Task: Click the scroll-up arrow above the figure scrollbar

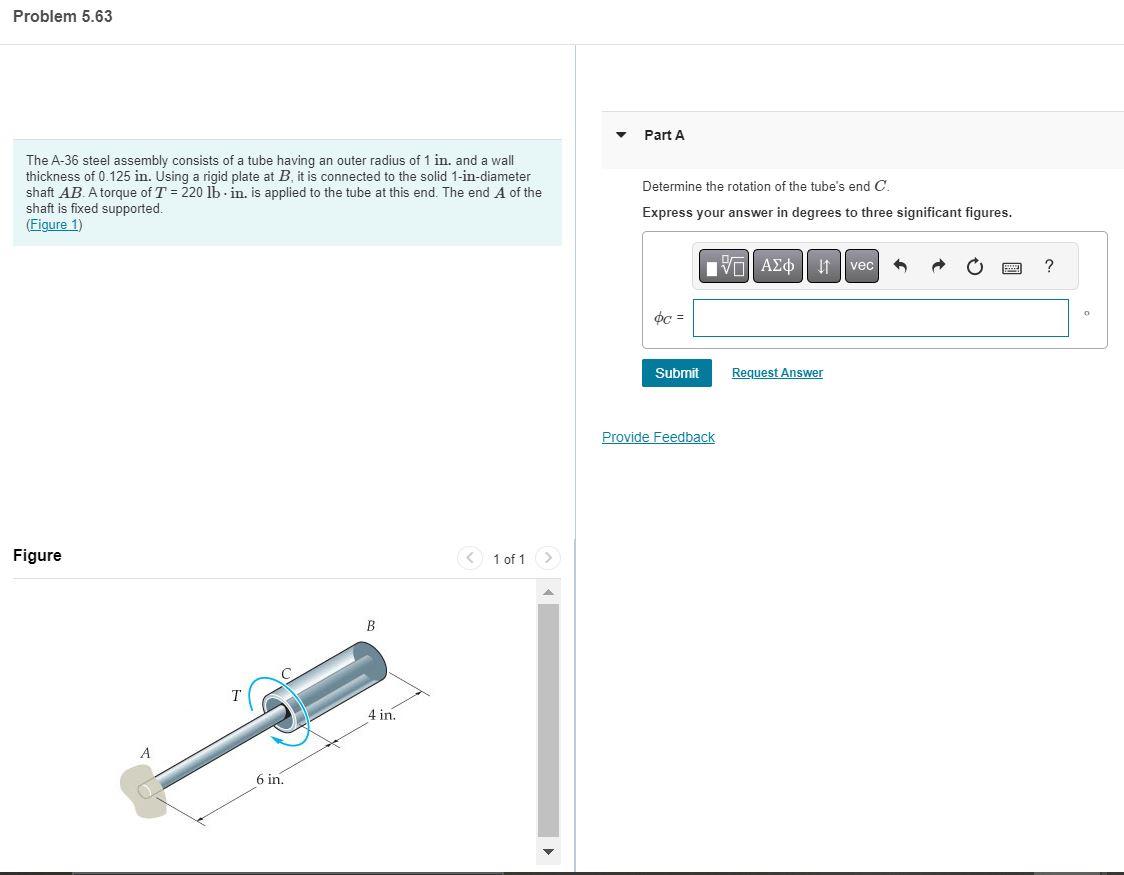Action: tap(548, 591)
